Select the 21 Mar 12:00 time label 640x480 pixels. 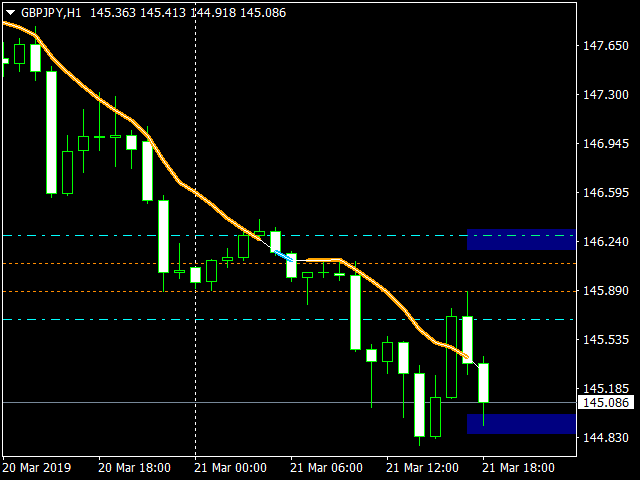coord(422,467)
